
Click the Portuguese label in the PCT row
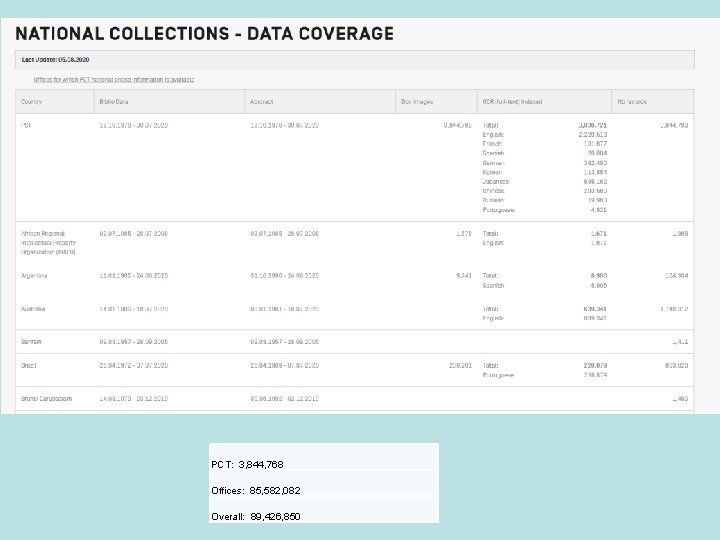click(499, 210)
